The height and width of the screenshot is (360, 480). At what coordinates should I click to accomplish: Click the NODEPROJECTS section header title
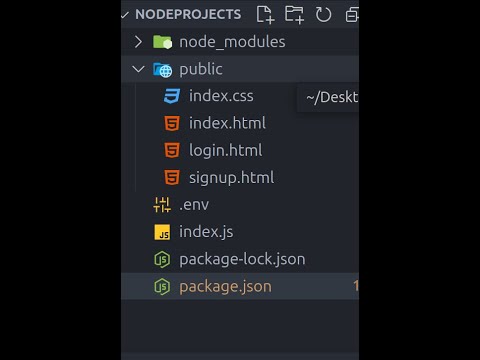[188, 15]
